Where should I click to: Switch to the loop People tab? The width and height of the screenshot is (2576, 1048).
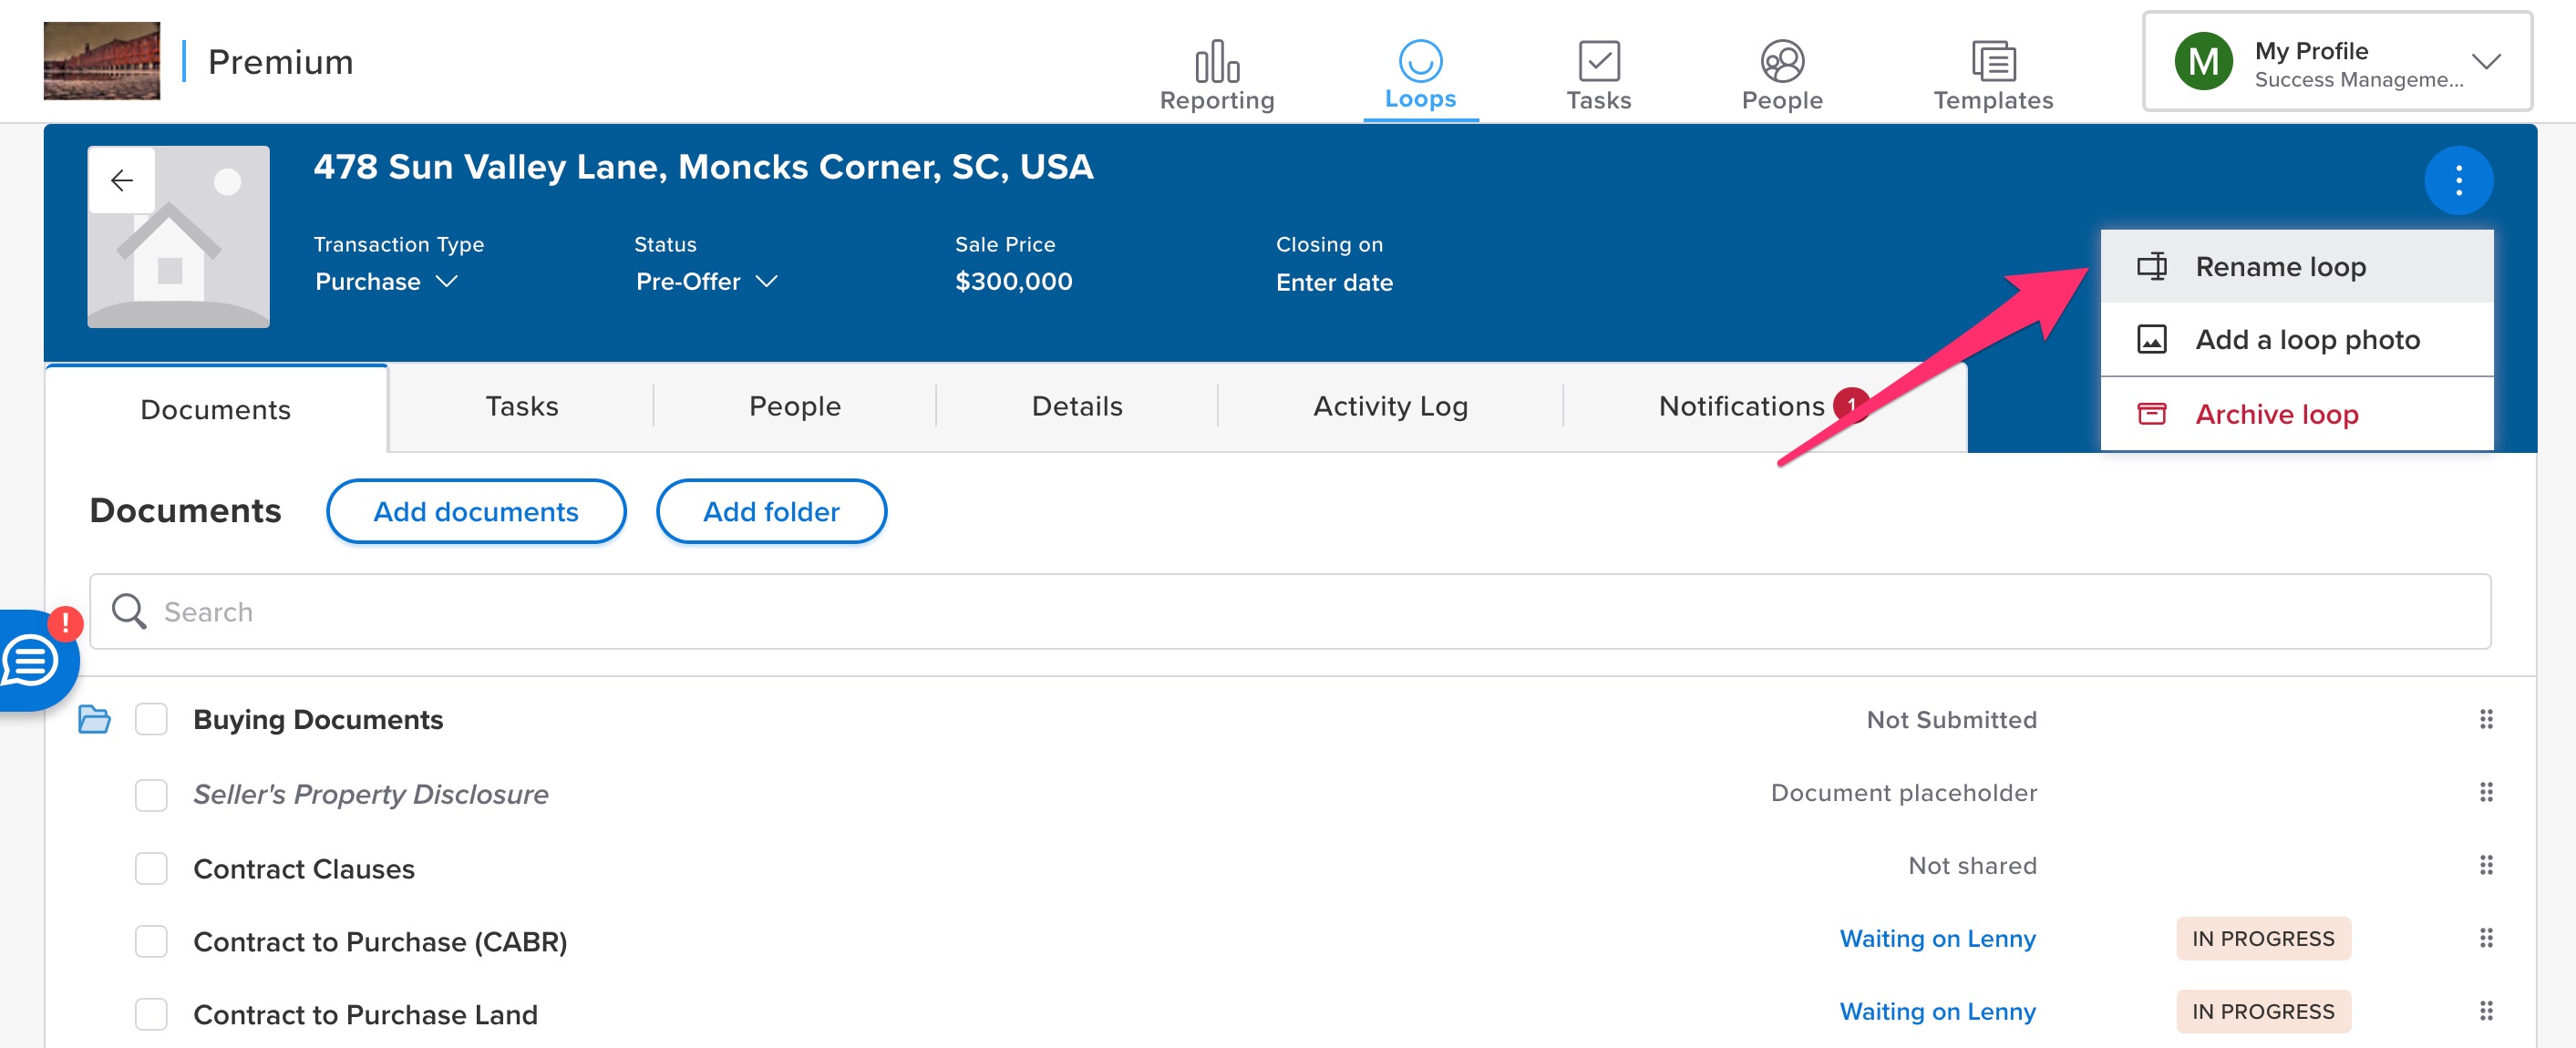coord(794,406)
